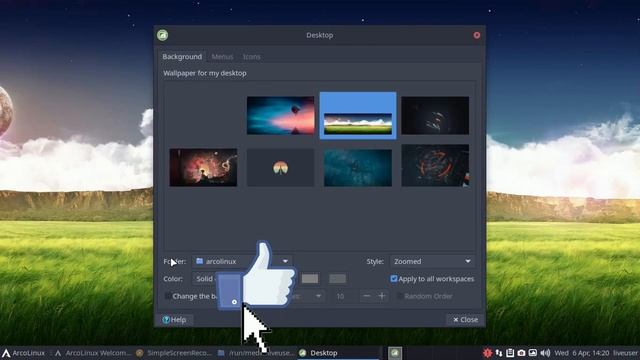Increase interval with the plus button
Screen dimensions: 640x360
(382, 296)
